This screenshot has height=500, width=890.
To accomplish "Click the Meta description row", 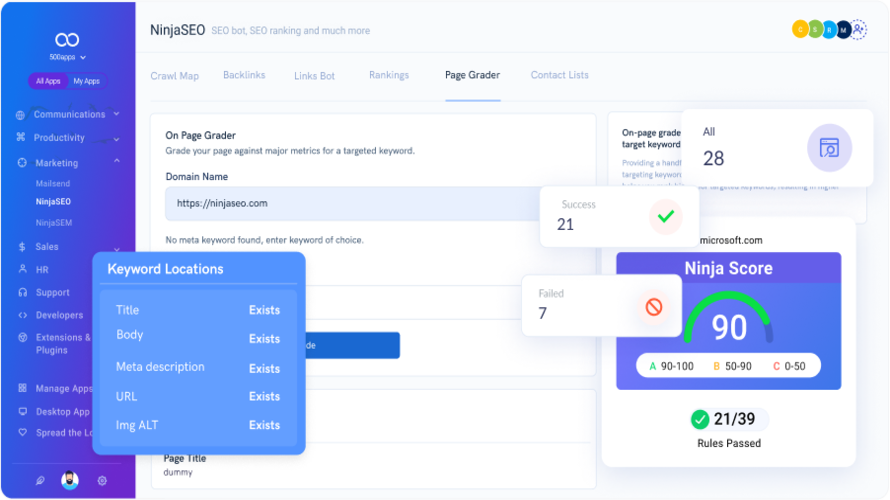I will point(198,367).
